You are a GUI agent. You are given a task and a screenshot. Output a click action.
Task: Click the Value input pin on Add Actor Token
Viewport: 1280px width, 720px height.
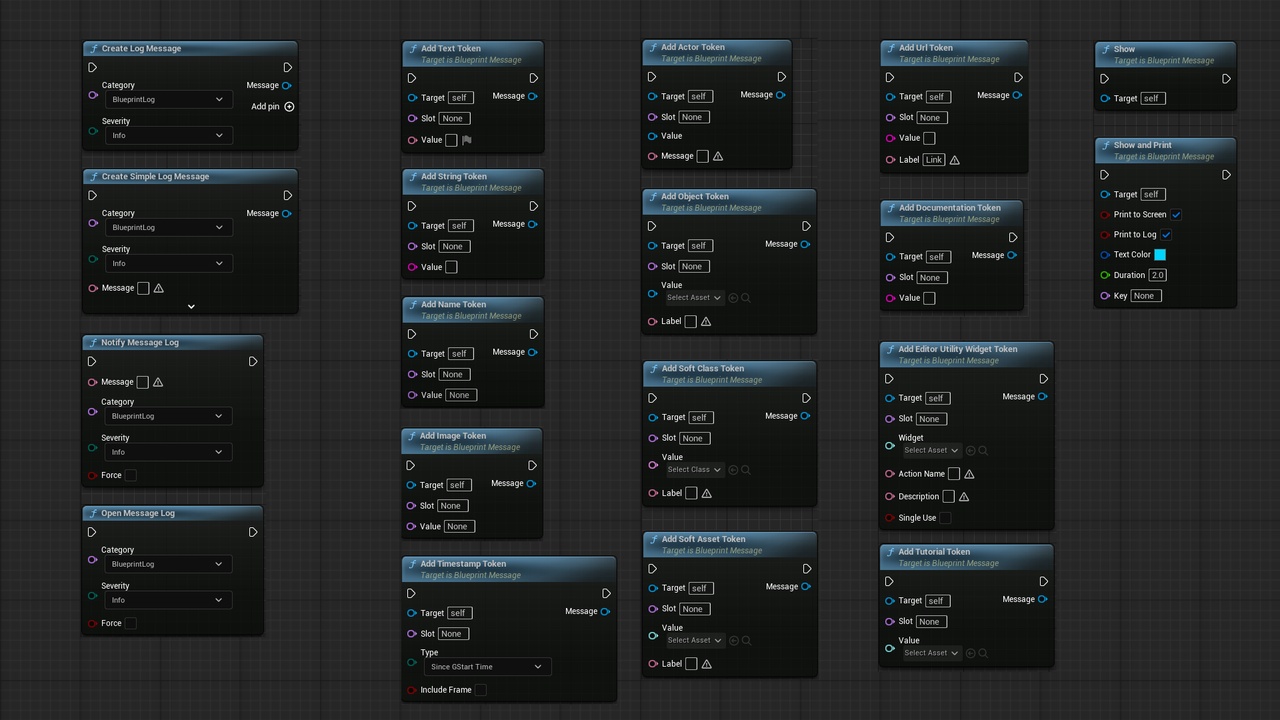[652, 136]
